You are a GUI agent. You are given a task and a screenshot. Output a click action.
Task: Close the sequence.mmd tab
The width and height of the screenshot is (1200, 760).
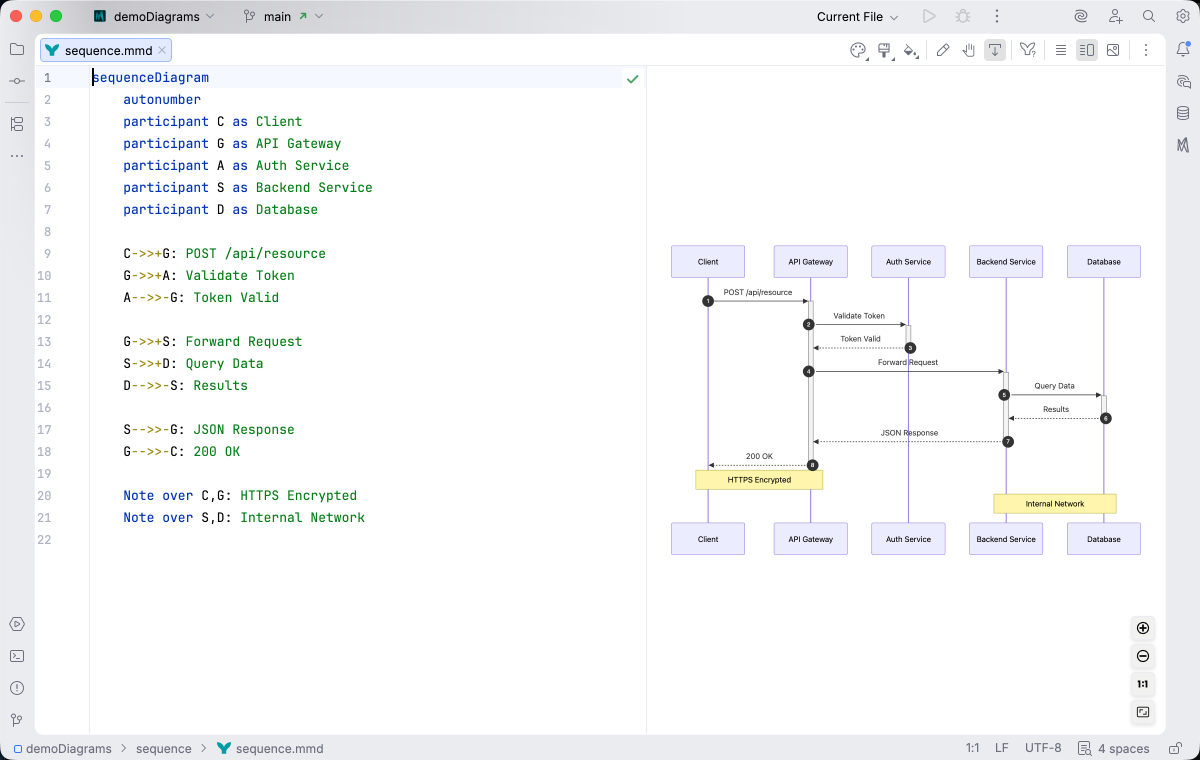162,50
